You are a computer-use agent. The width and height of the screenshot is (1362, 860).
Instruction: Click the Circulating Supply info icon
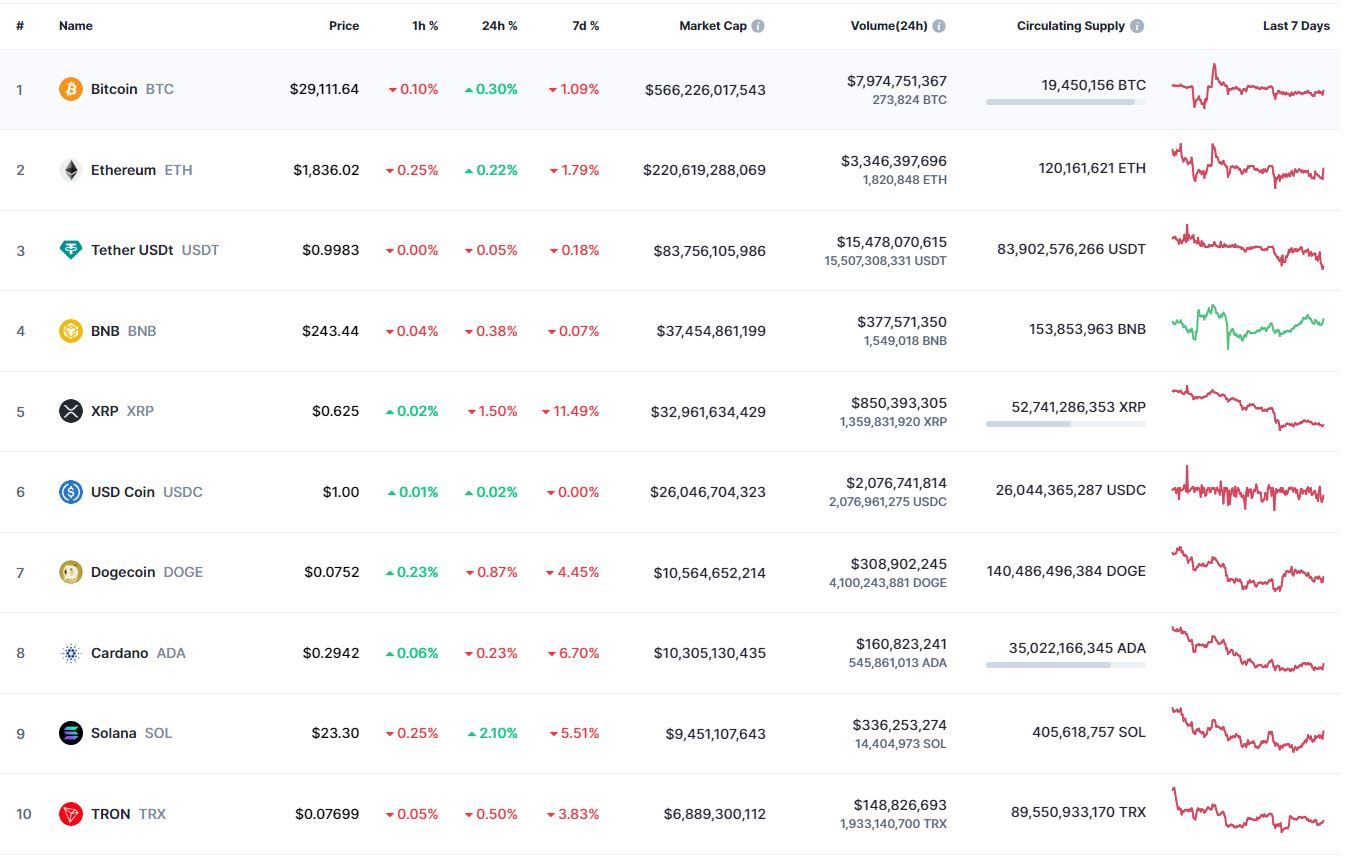tap(1137, 26)
